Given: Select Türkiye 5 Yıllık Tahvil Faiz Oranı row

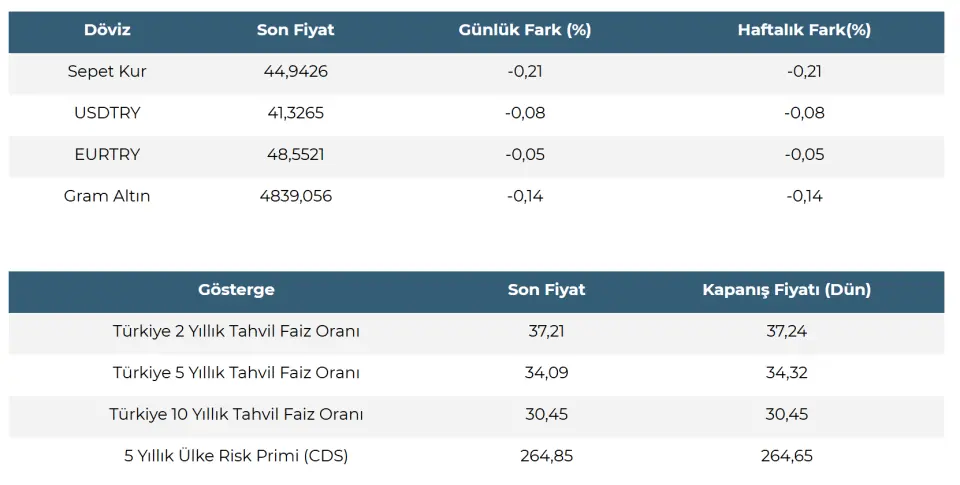Looking at the screenshot, I should [x=476, y=373].
